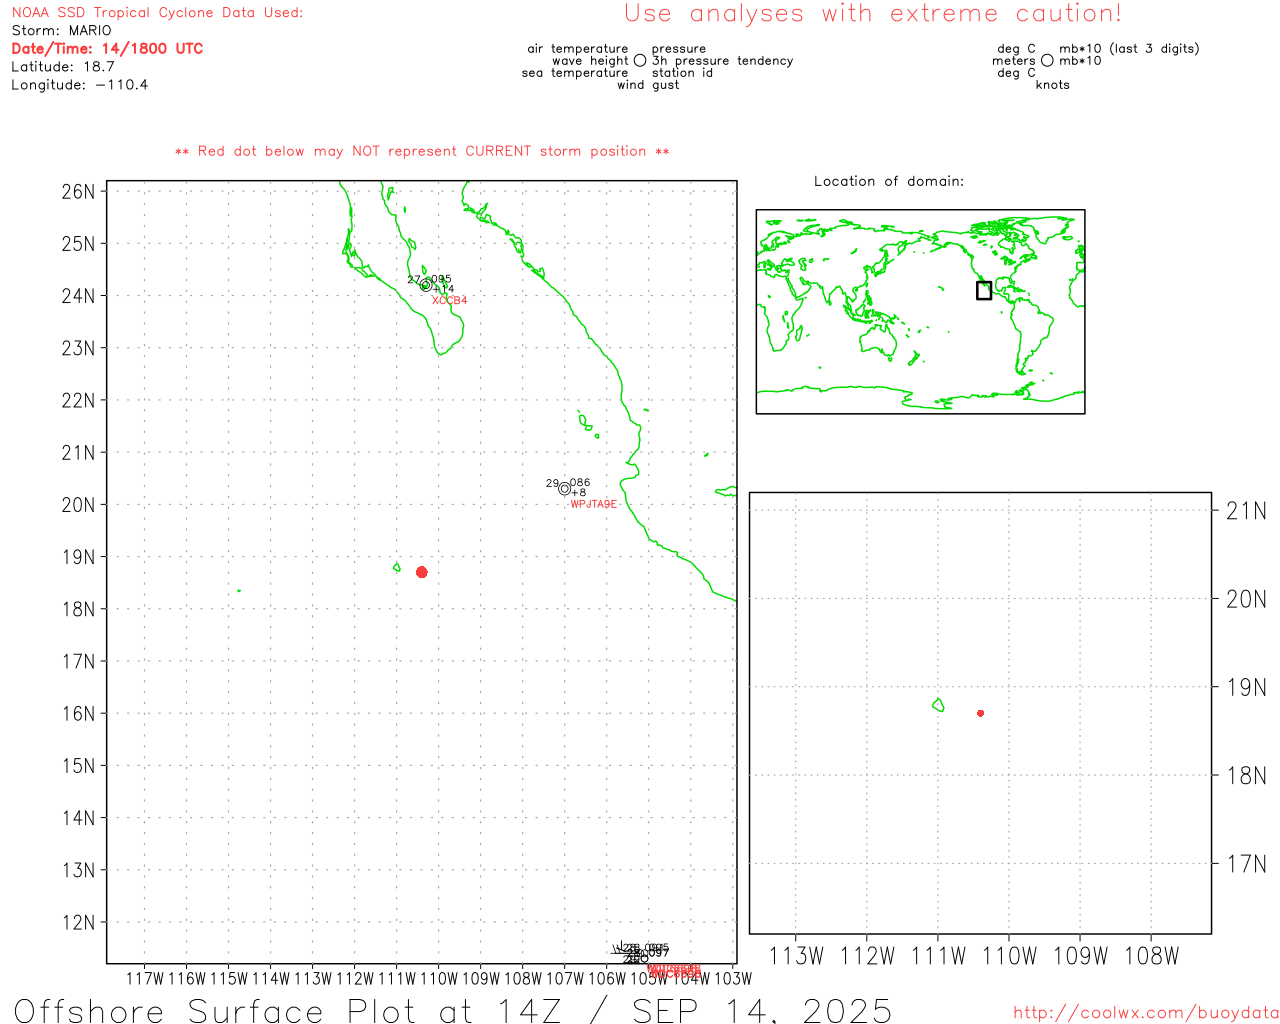Click the 22N latitude label on main map

pyautogui.click(x=79, y=400)
